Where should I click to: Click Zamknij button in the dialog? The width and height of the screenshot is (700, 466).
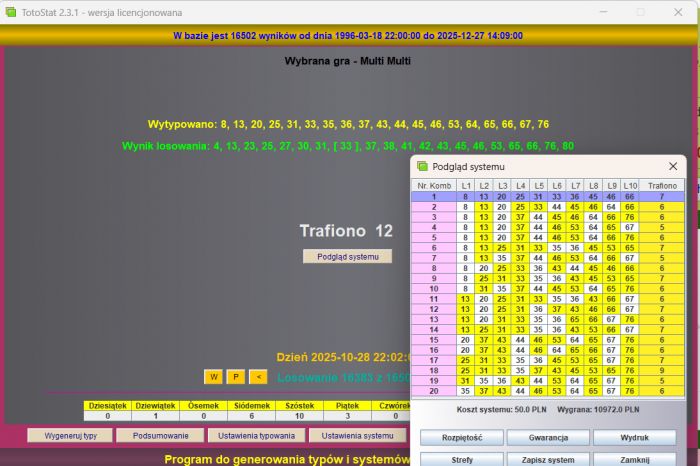tap(634, 459)
